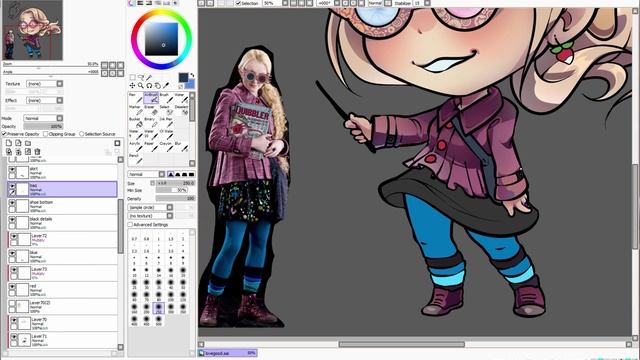This screenshot has height=360, width=640.
Task: Toggle the Selection checkbox in top toolbar
Action: point(238,3)
